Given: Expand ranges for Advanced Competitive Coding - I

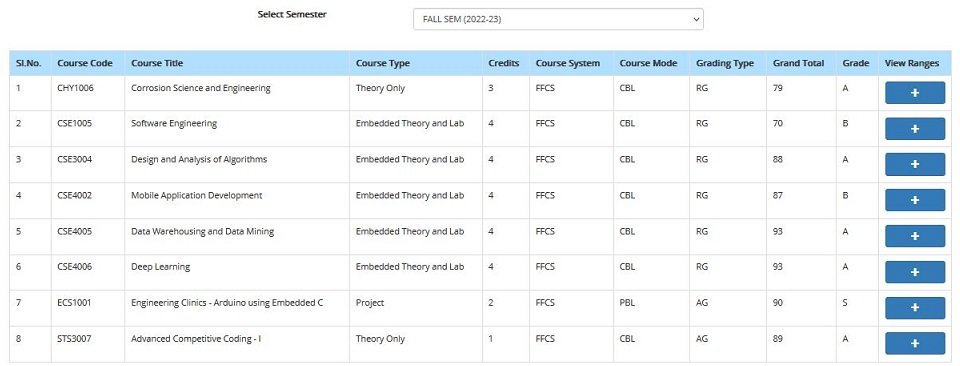Looking at the screenshot, I should pyautogui.click(x=915, y=344).
